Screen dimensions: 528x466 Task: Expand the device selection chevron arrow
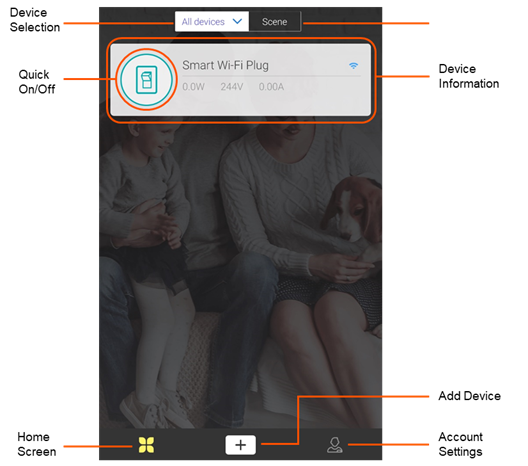click(237, 22)
